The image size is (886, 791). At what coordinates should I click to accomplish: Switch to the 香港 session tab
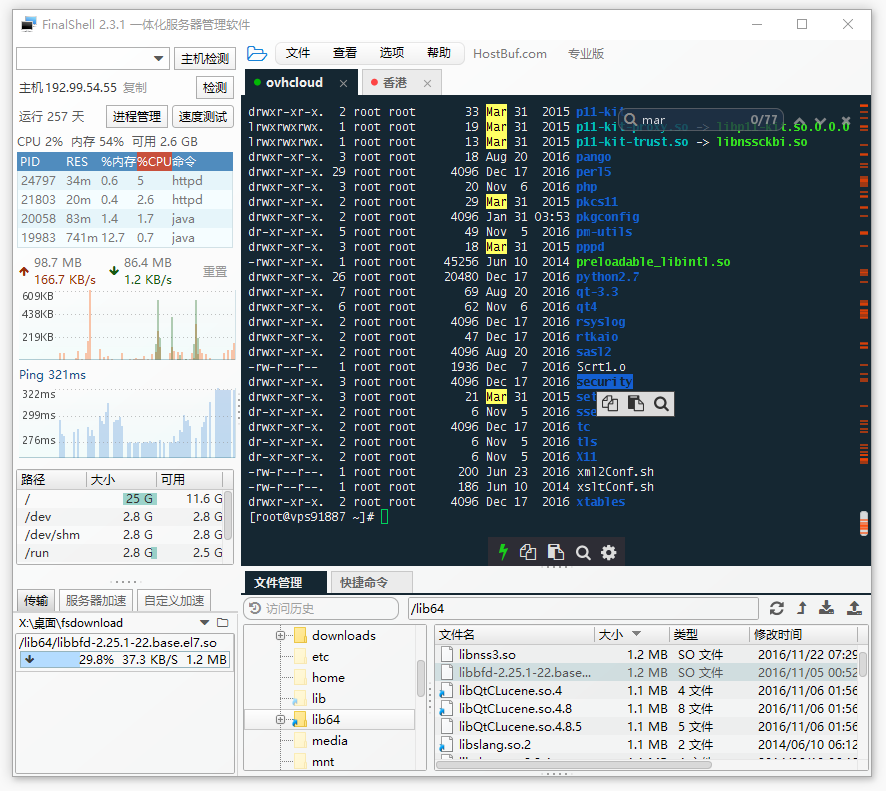(x=394, y=83)
